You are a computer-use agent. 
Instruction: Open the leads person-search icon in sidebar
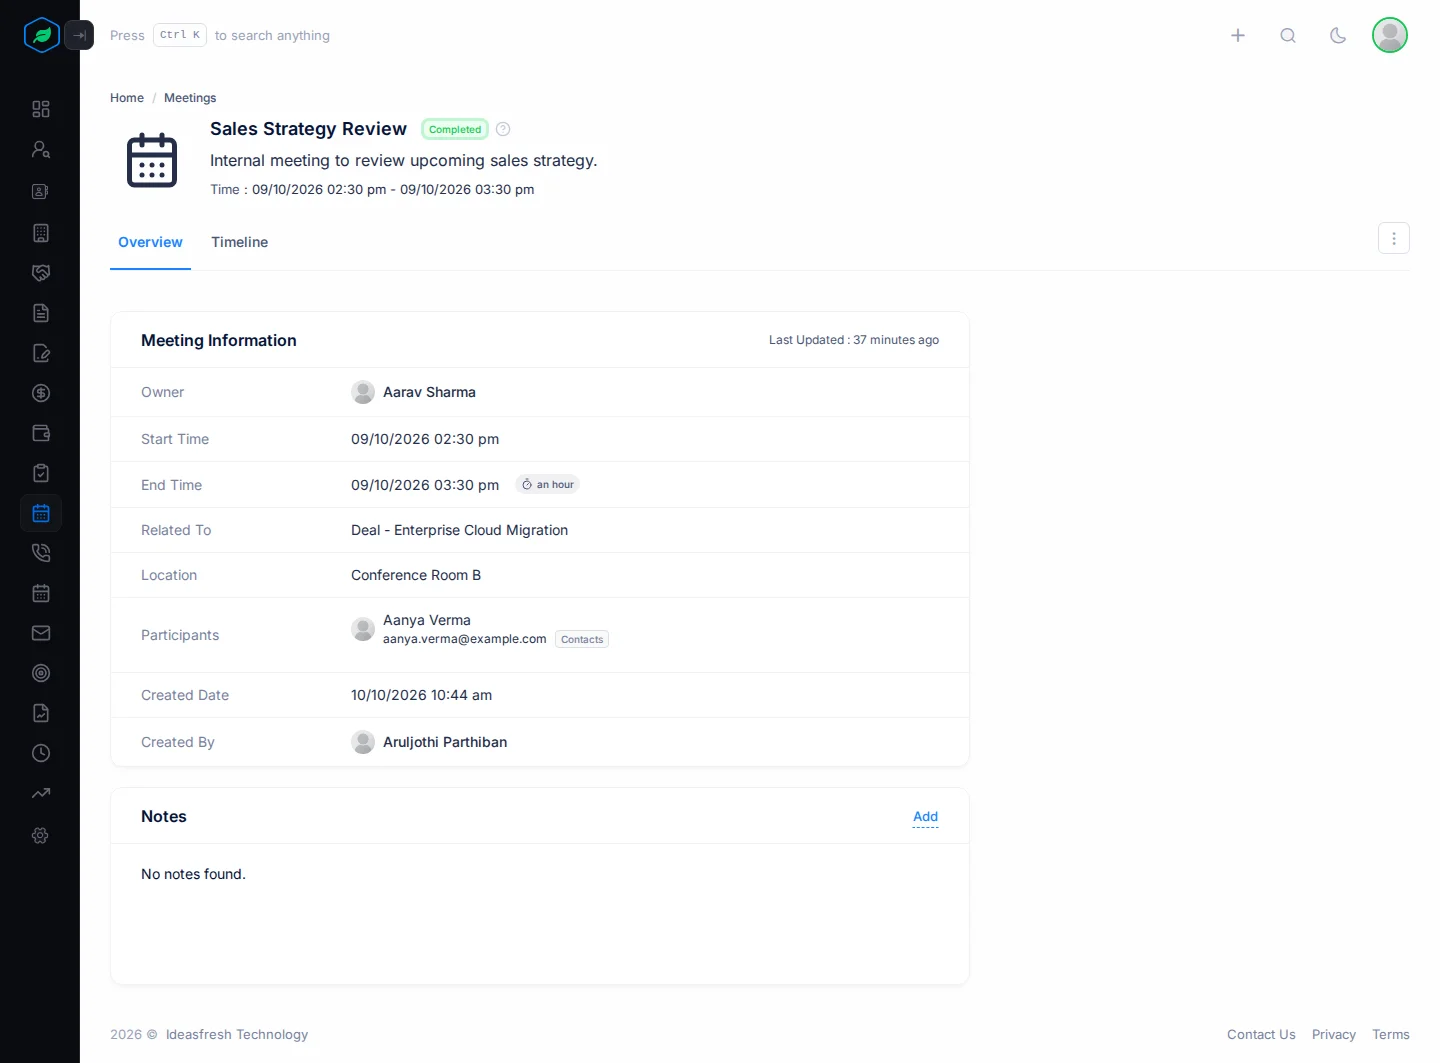[41, 150]
